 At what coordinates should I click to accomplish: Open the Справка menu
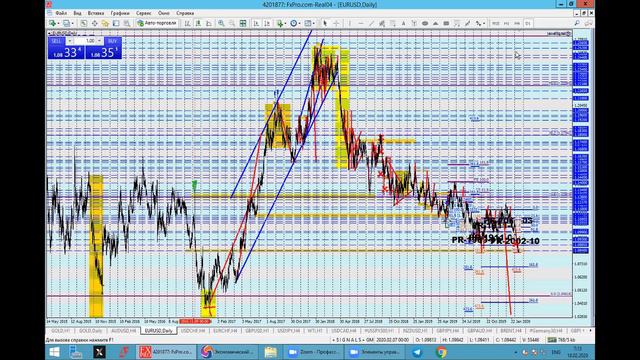[x=185, y=13]
